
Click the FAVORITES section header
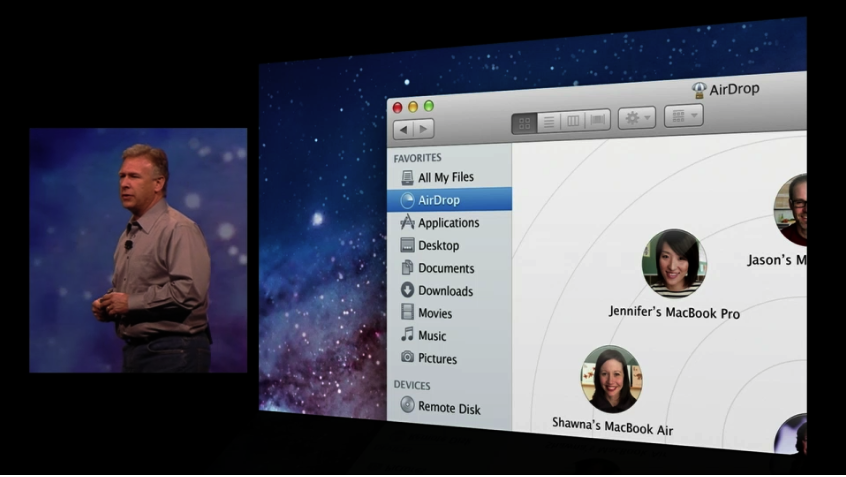click(418, 158)
